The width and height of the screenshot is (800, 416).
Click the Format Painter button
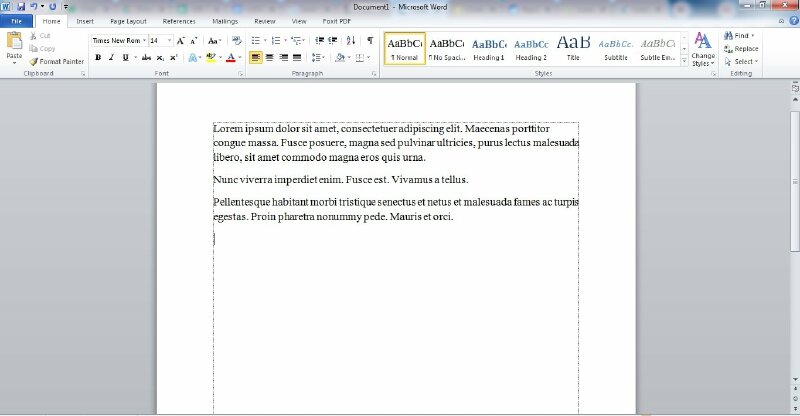pyautogui.click(x=56, y=61)
